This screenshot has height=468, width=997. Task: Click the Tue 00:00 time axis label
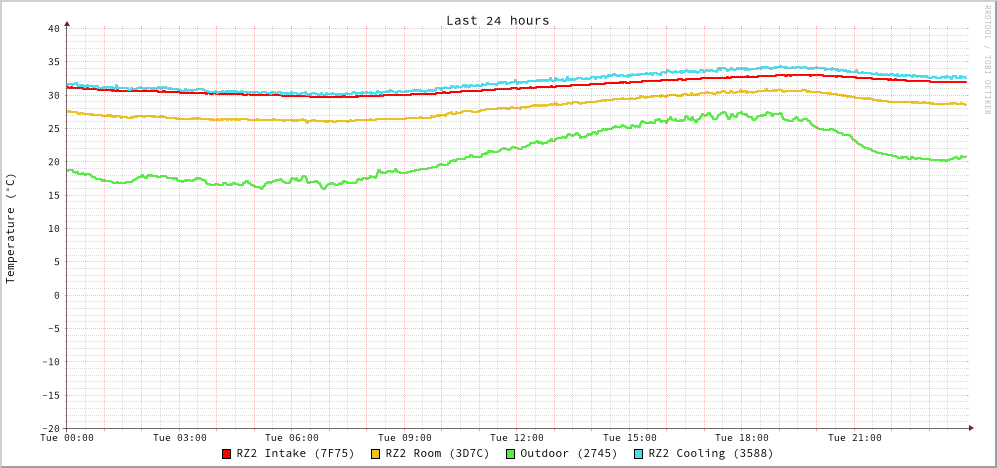tap(67, 438)
